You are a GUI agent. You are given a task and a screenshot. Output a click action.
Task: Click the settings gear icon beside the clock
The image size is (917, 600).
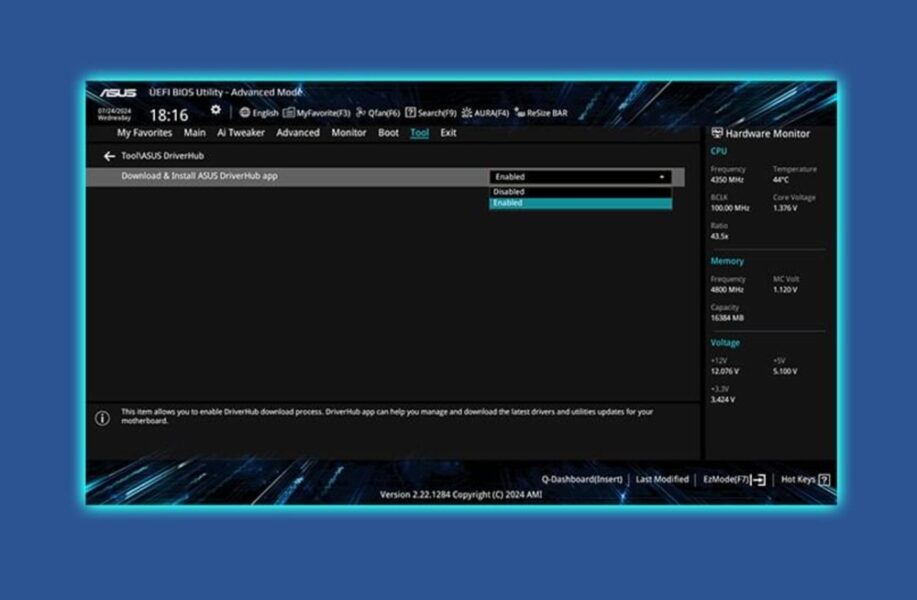point(216,110)
